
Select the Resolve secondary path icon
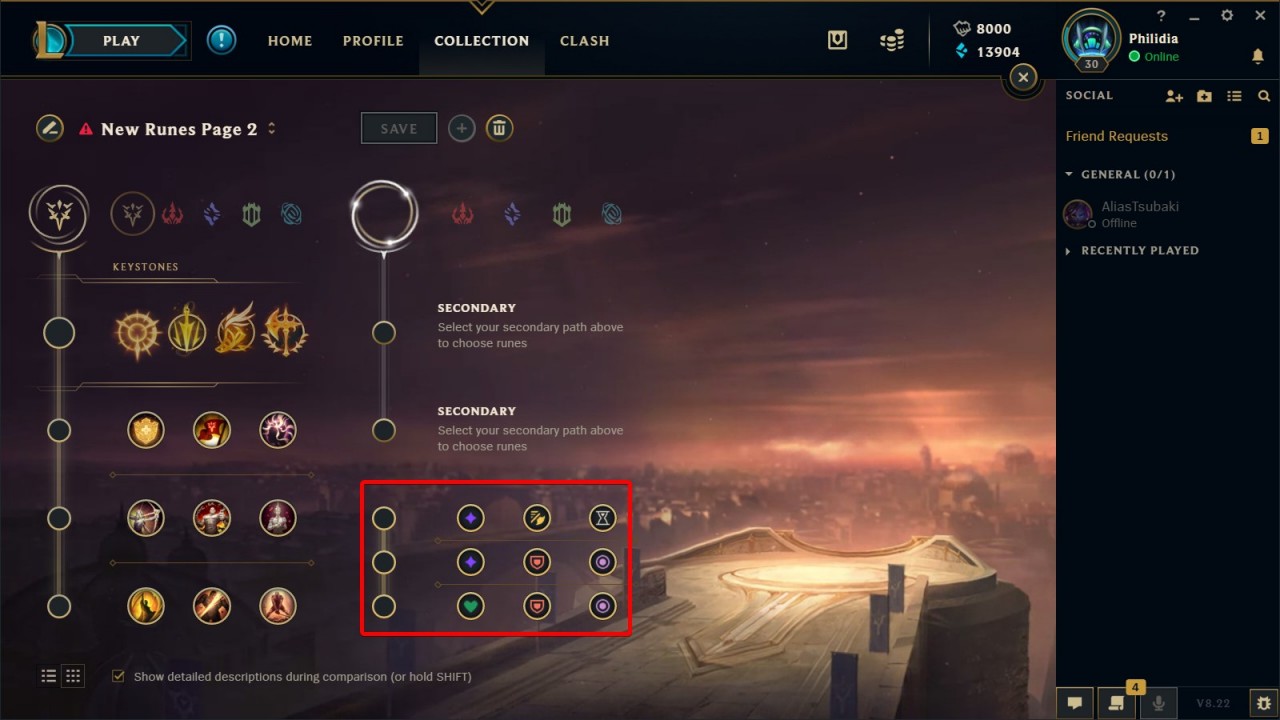pos(562,214)
